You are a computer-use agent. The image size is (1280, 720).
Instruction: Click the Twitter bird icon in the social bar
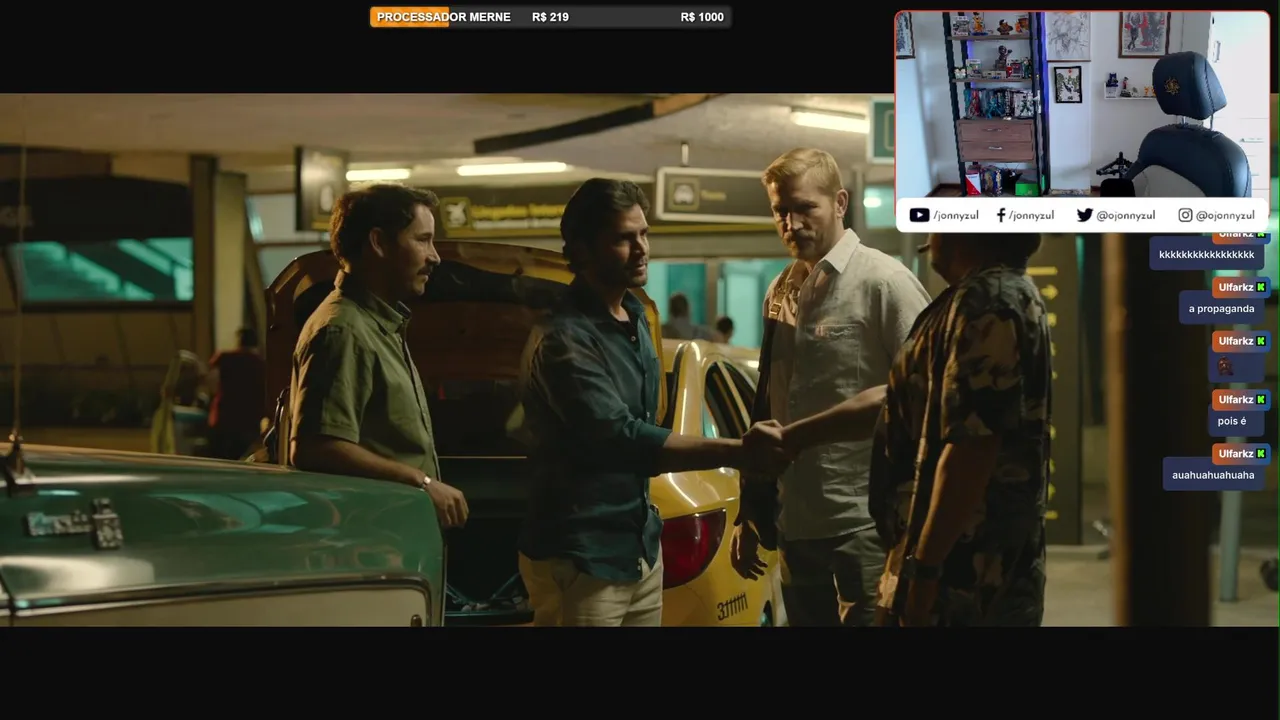coord(1084,215)
